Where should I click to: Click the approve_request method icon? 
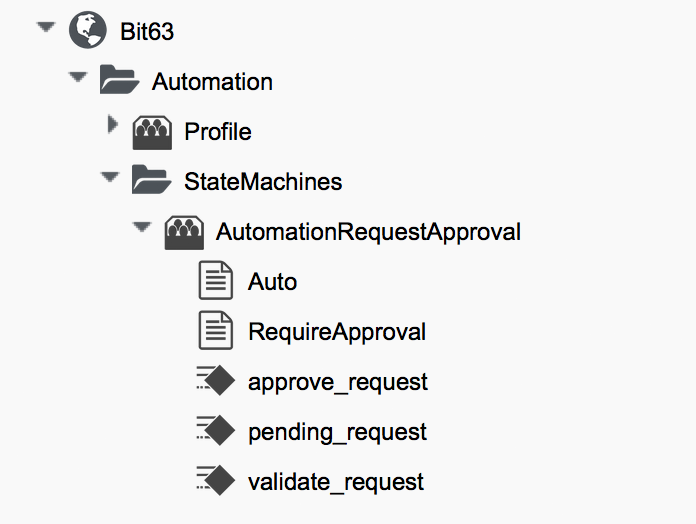[216, 381]
